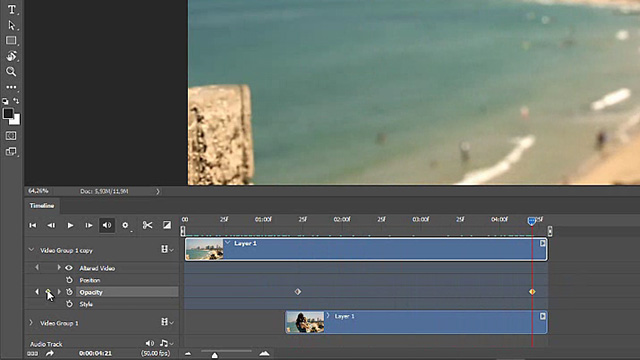
Task: Open the foreground color swatch
Action: (8, 113)
